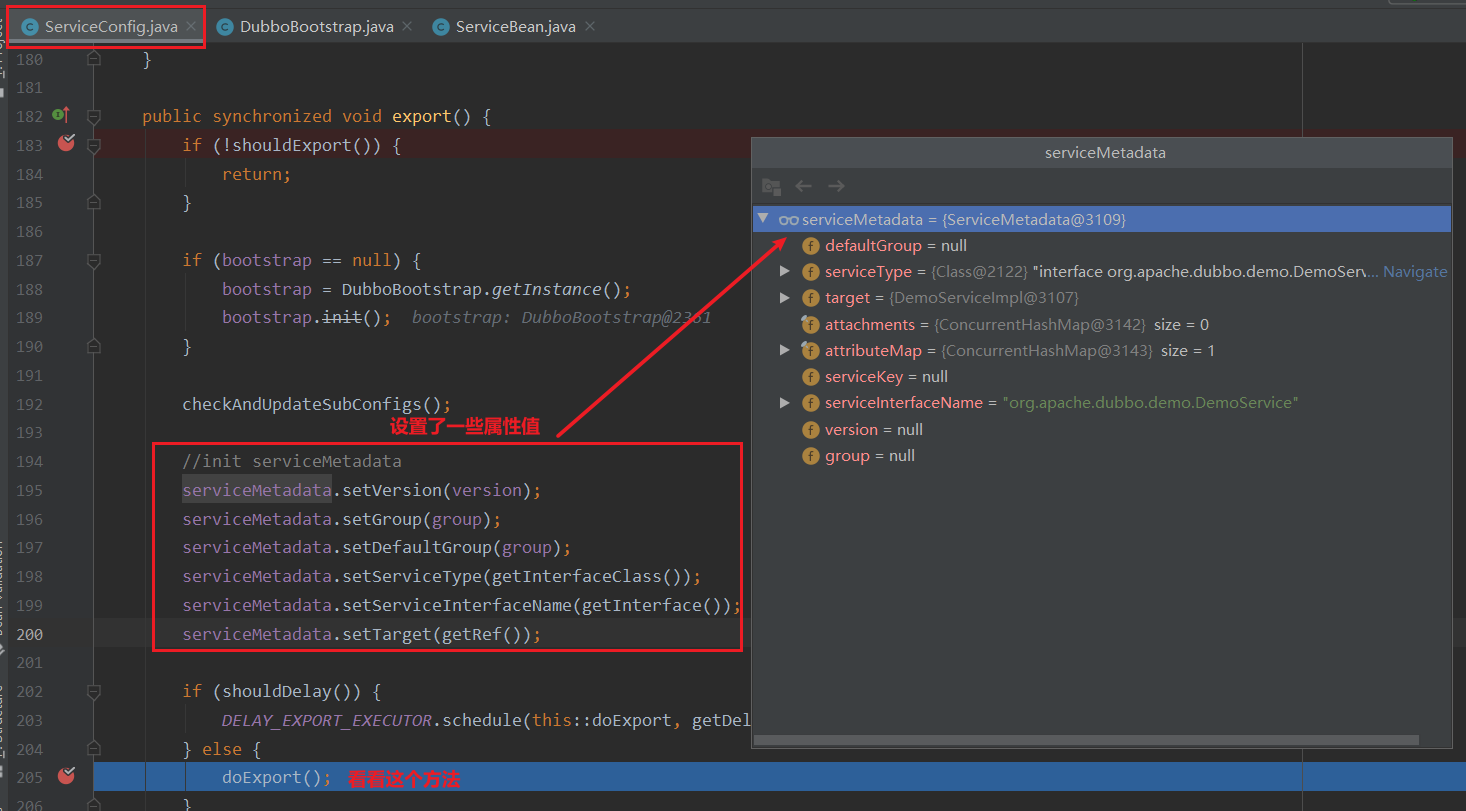Collapse the serviceMetadata root node
This screenshot has height=811, width=1466.
[763, 218]
